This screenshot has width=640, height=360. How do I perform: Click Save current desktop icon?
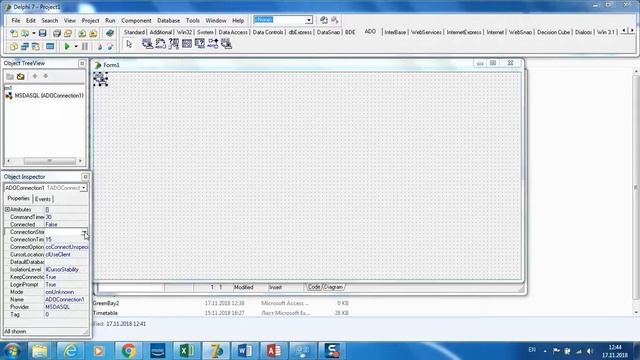point(324,20)
